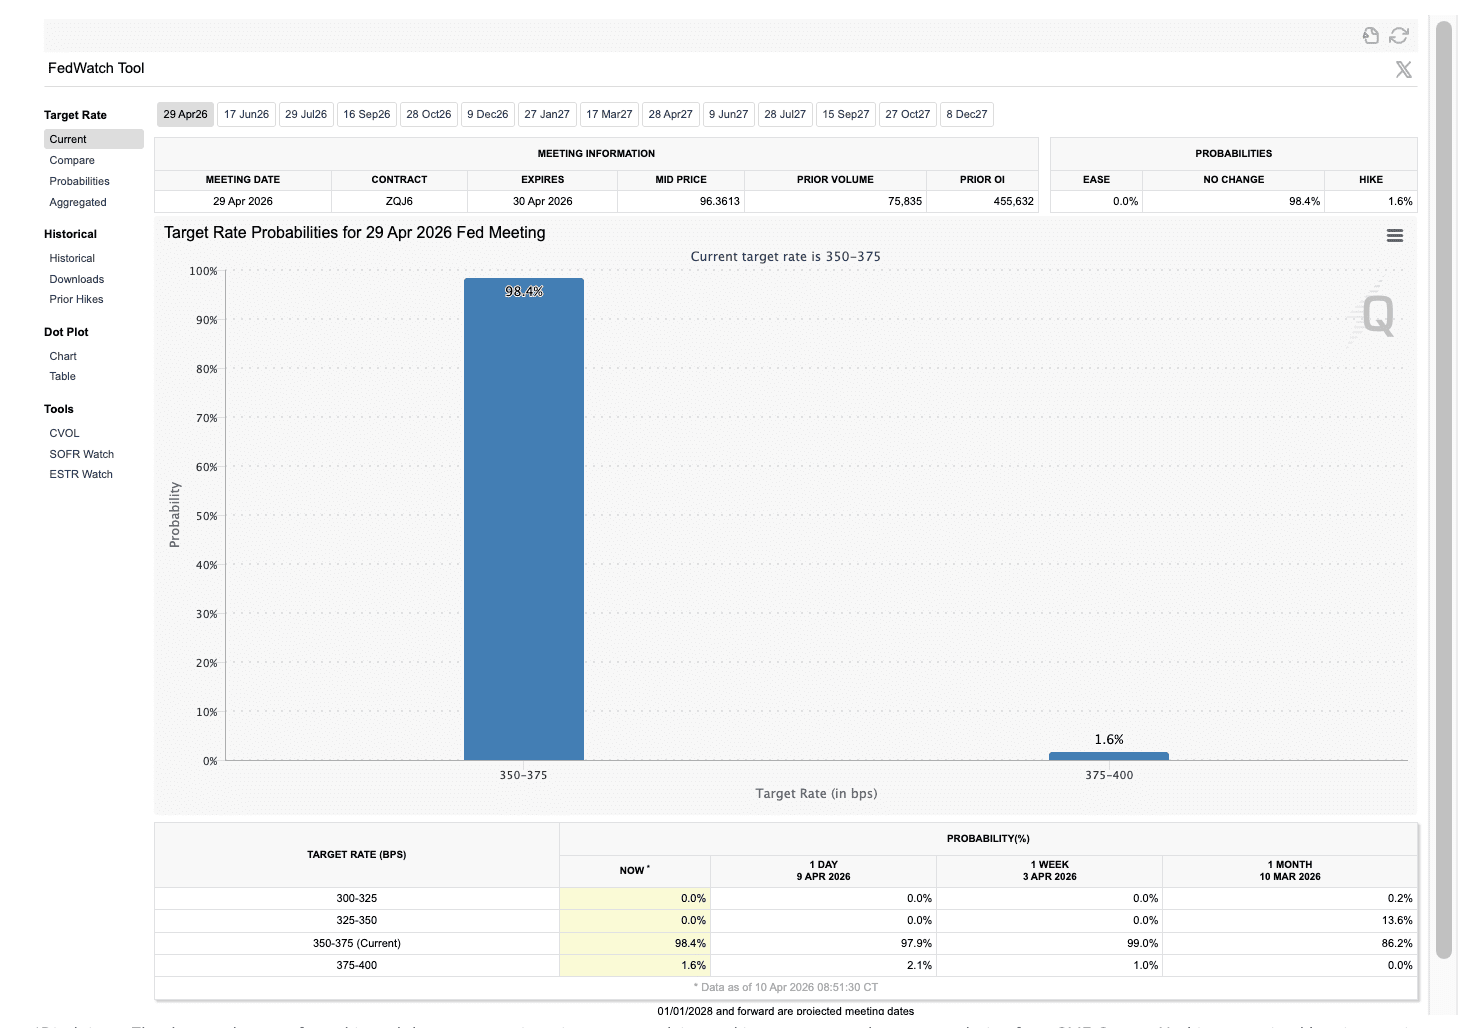Click the document export icon beside refresh

1371,36
